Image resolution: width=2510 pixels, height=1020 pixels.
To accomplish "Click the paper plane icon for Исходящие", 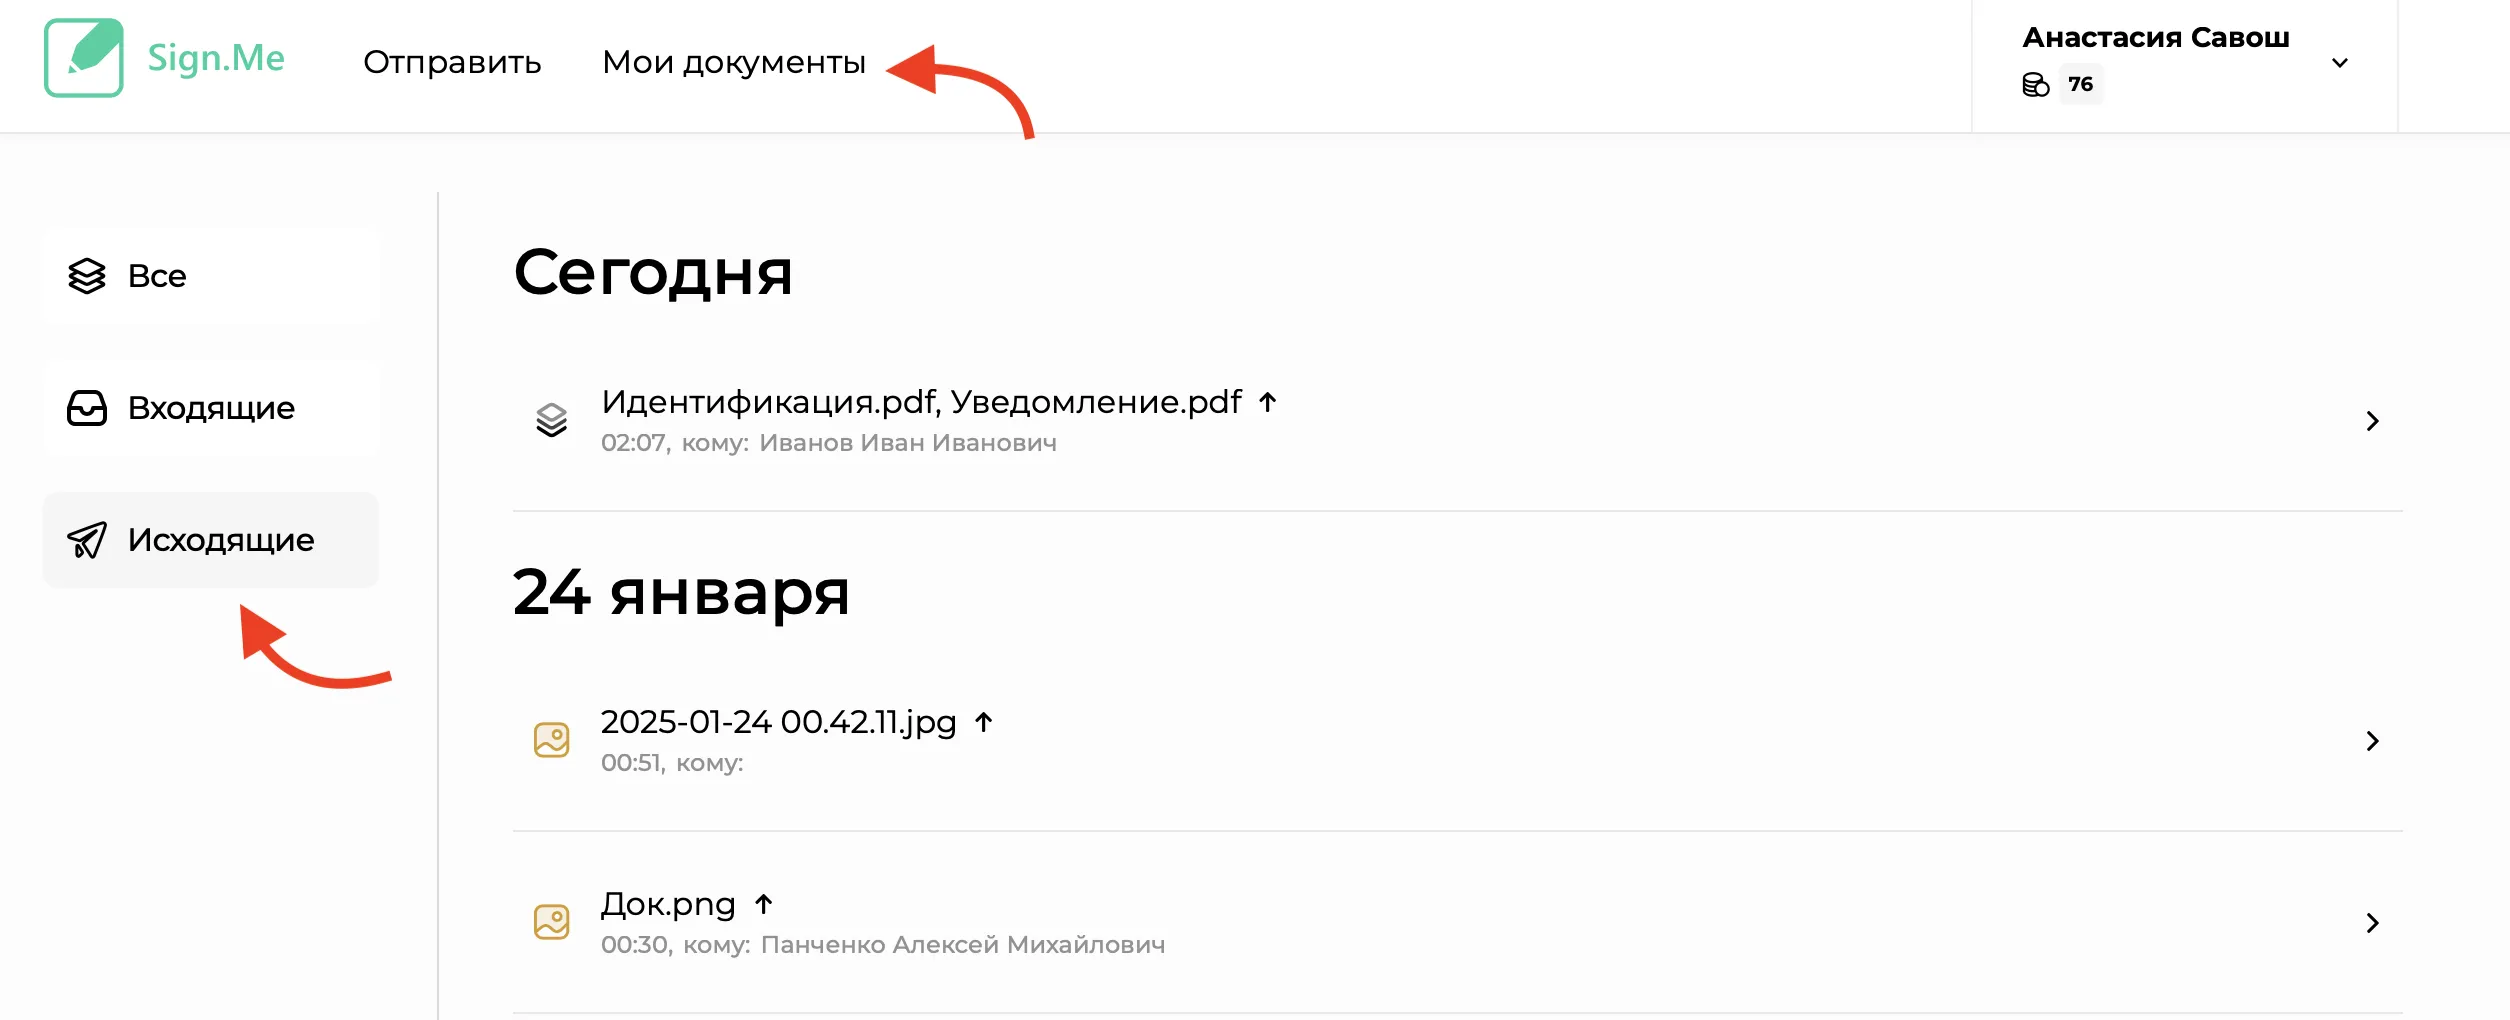I will tap(87, 540).
